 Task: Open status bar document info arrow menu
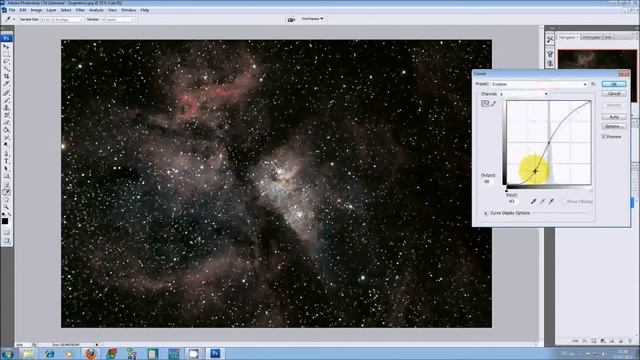(x=97, y=344)
